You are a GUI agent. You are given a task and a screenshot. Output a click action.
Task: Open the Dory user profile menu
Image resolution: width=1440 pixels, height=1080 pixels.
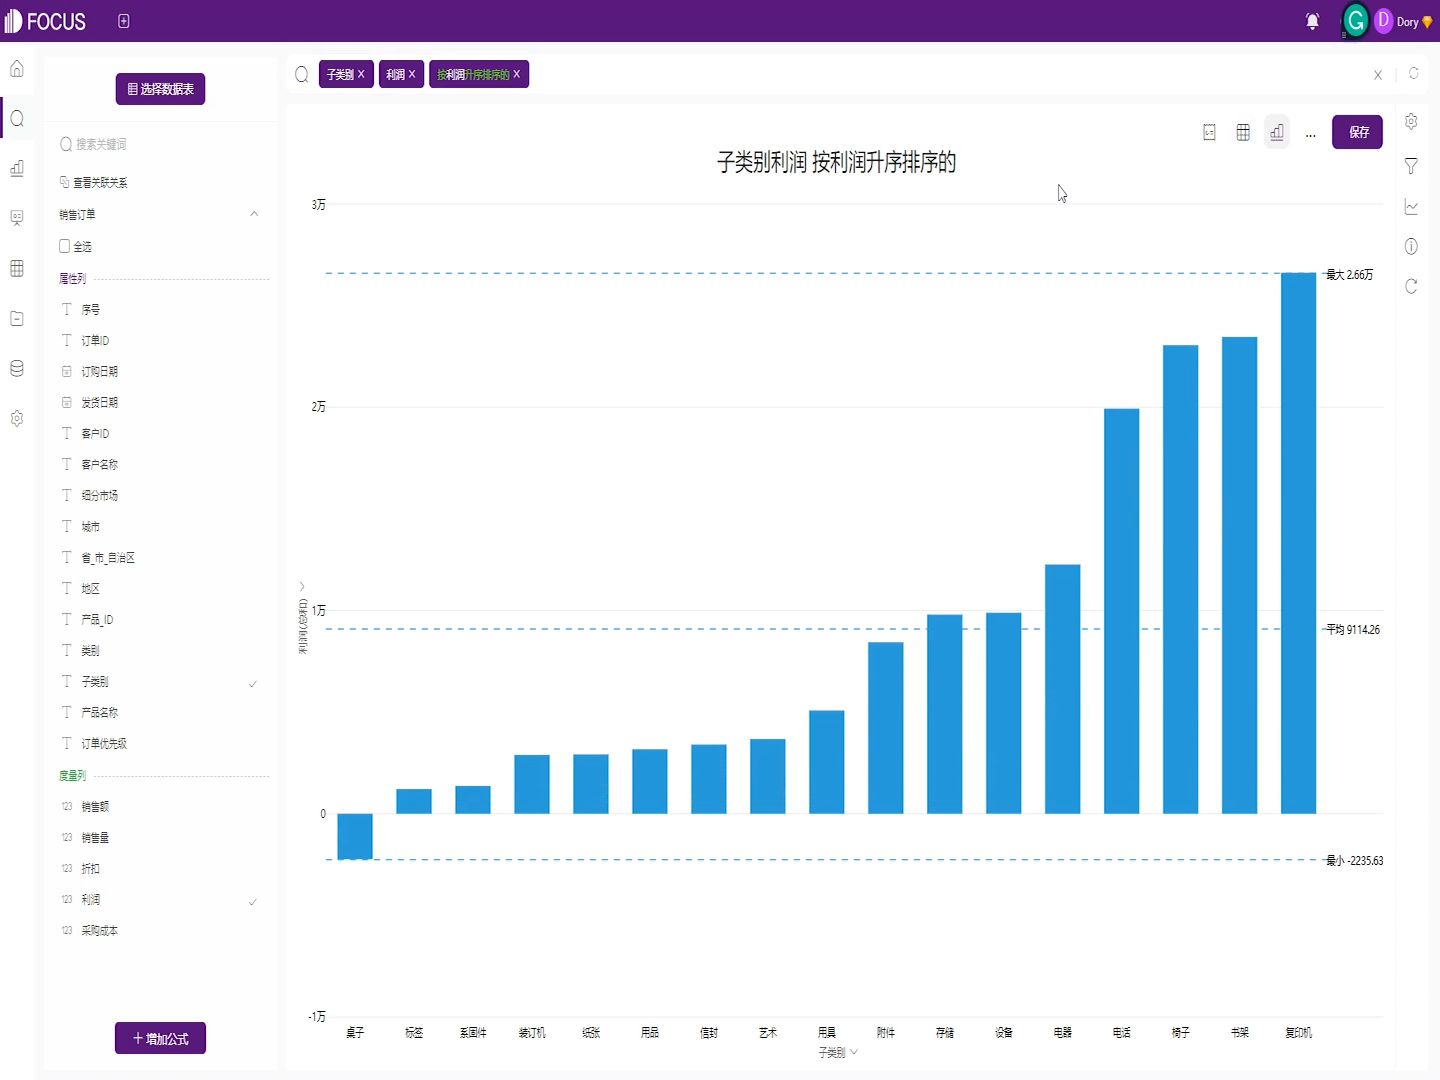(1404, 21)
